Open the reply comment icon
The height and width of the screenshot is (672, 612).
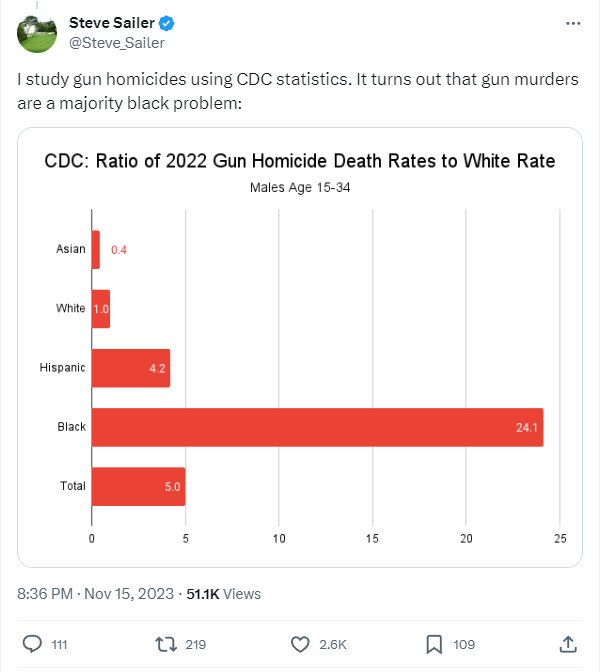click(32, 644)
